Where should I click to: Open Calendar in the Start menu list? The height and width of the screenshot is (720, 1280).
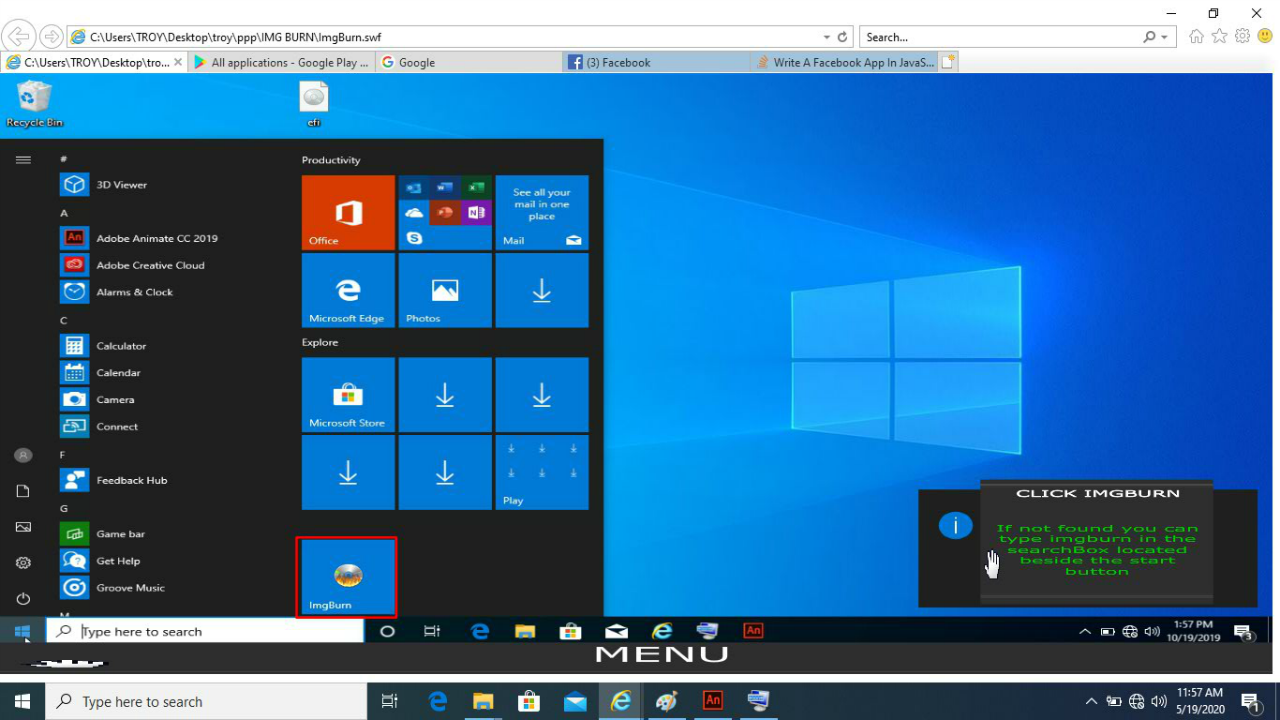click(x=101, y=373)
